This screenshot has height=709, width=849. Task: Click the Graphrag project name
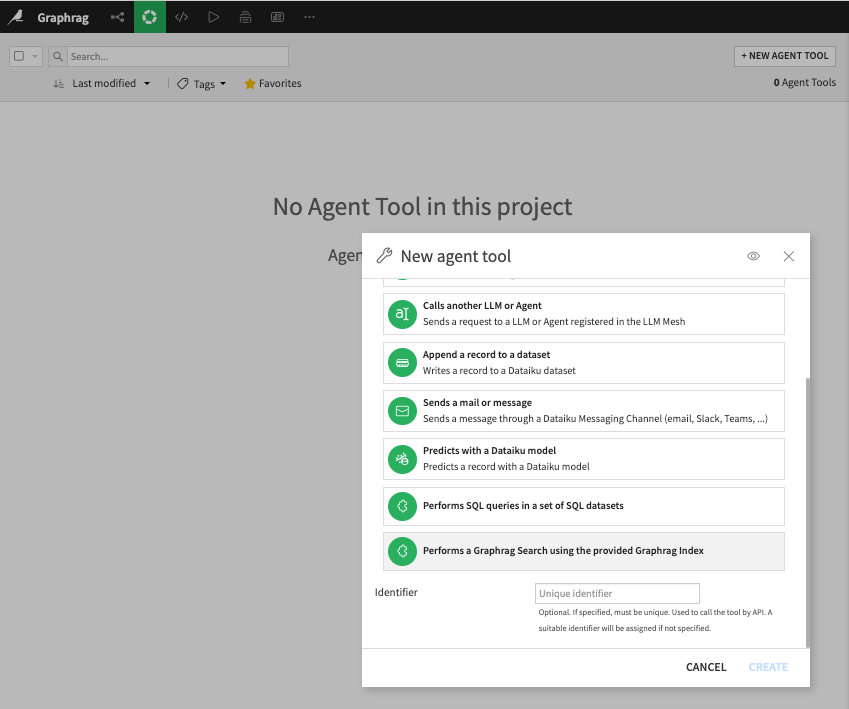coord(63,17)
